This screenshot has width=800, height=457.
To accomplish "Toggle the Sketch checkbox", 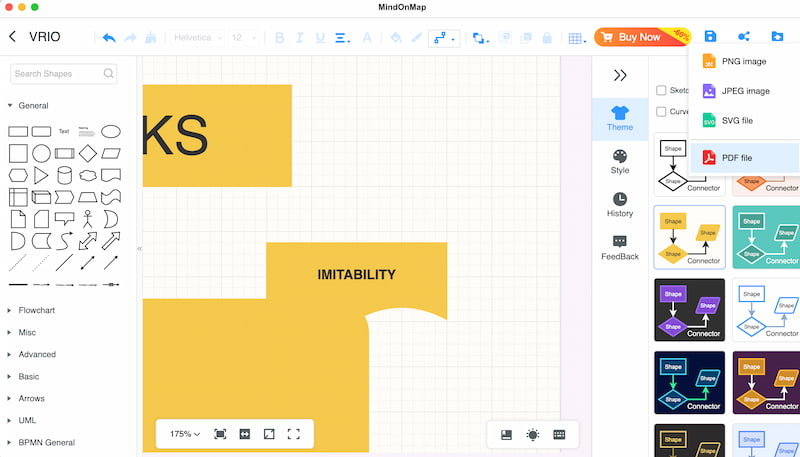I will coord(661,90).
